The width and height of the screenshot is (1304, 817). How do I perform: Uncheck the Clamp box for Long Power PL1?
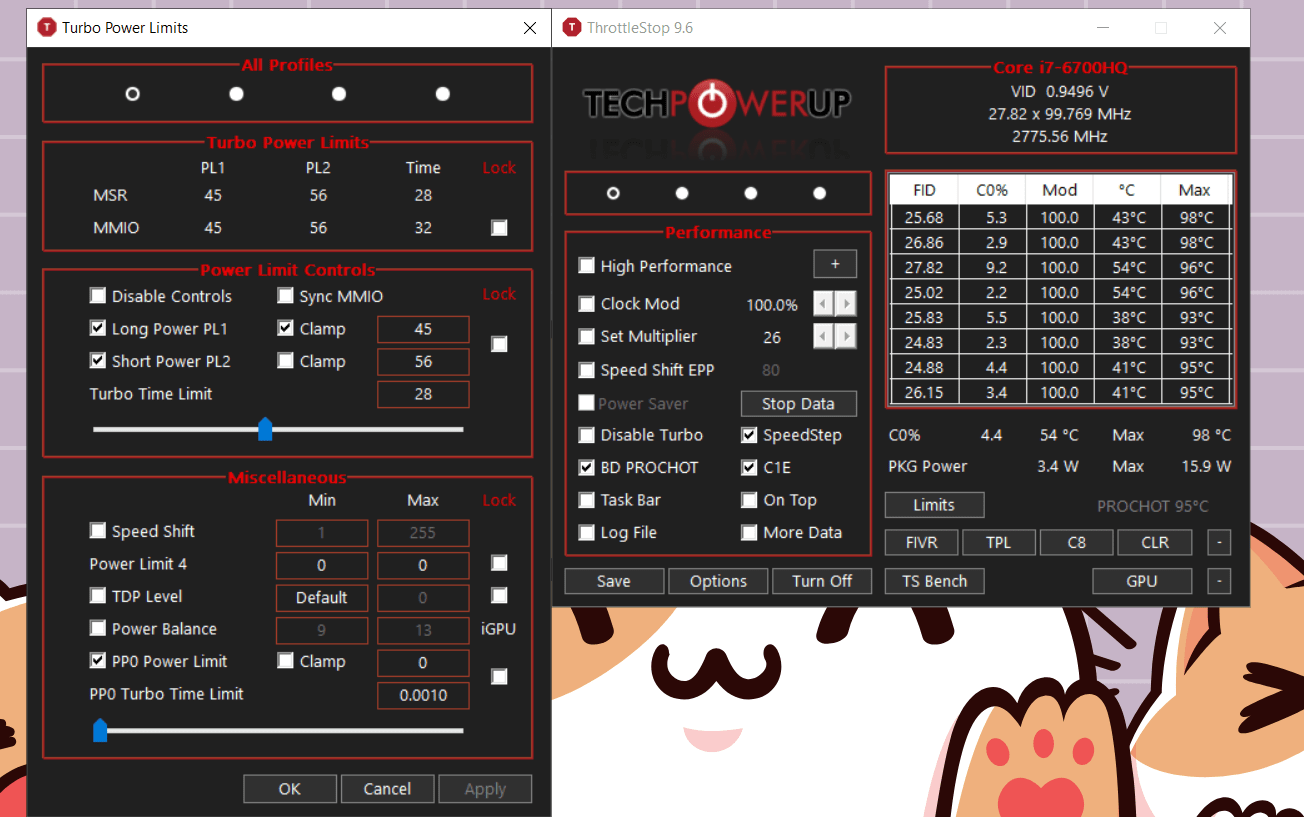pyautogui.click(x=285, y=328)
